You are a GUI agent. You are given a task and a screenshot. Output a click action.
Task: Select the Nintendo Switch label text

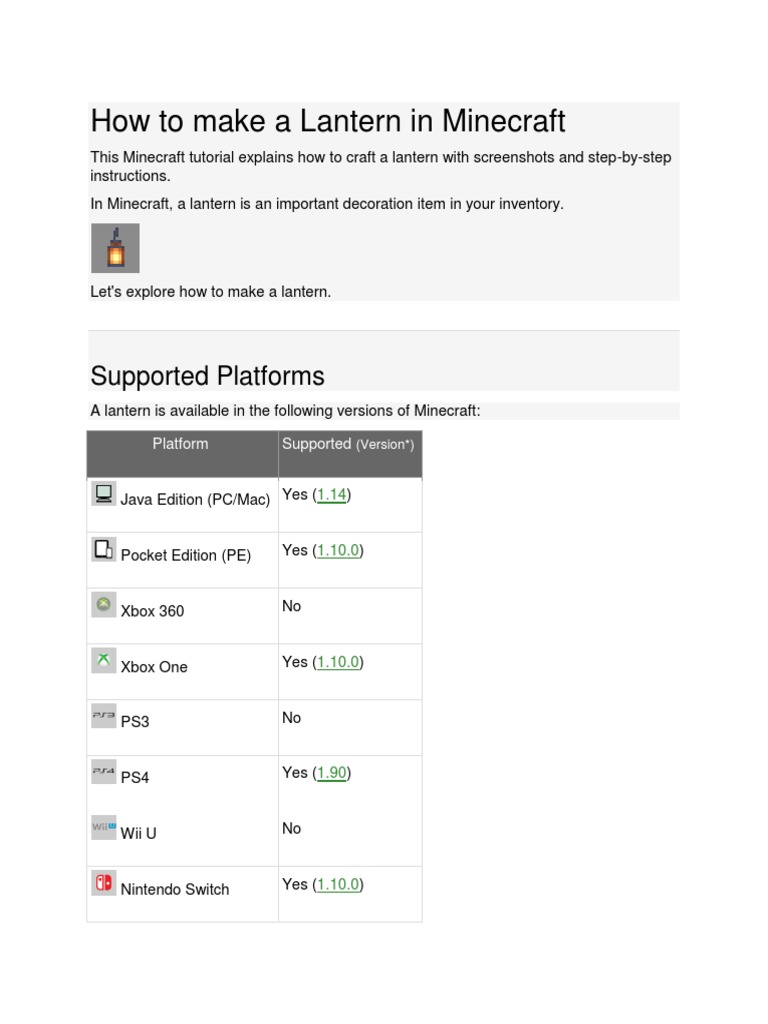(x=175, y=889)
